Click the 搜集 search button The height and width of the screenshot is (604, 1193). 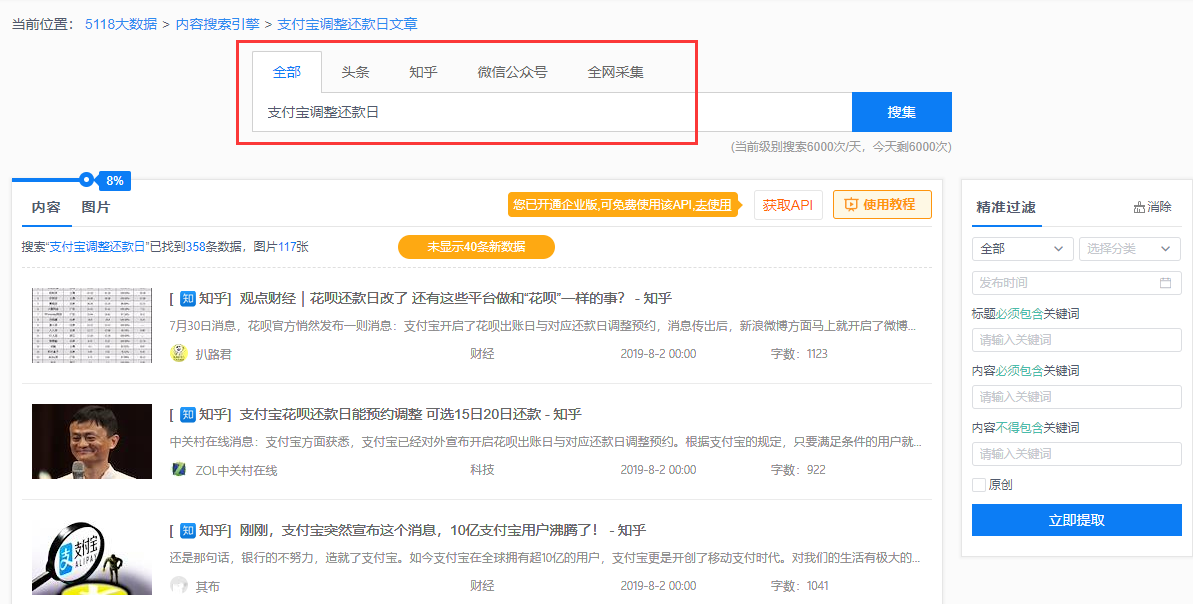click(x=902, y=112)
